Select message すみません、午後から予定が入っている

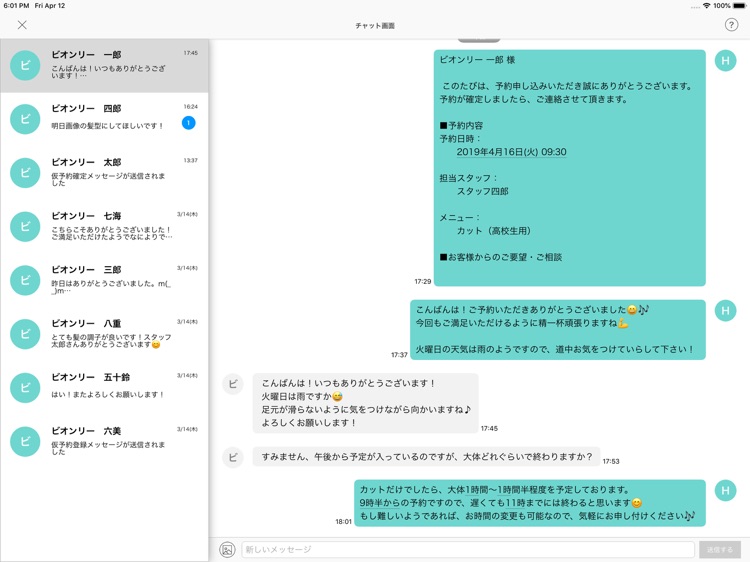[x=426, y=457]
